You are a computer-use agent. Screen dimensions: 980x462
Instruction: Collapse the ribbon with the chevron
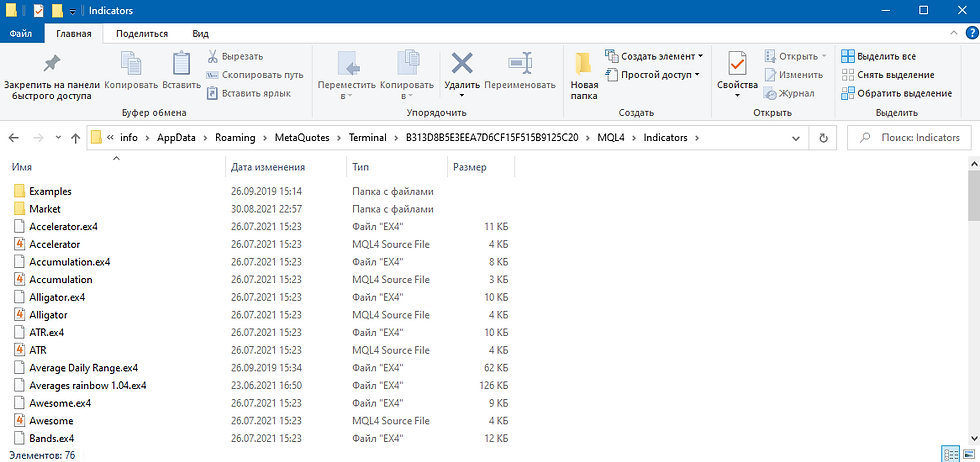[x=953, y=33]
